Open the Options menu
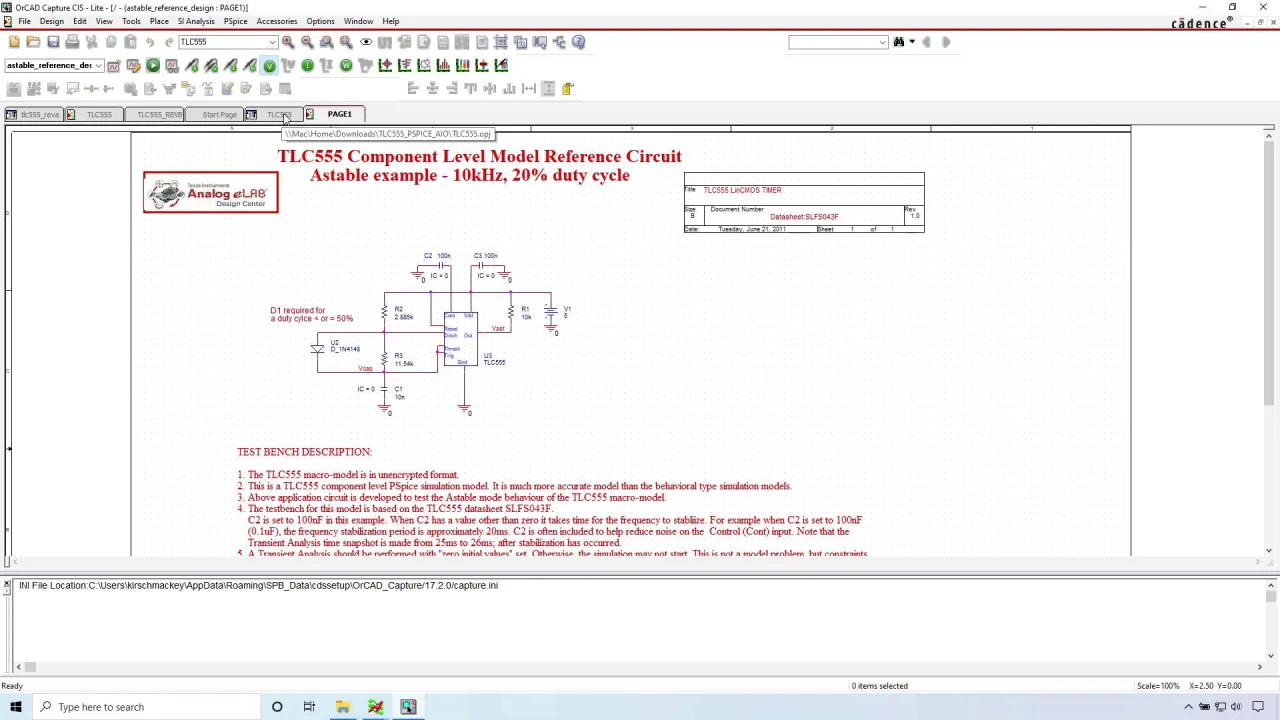This screenshot has width=1280, height=720. click(320, 21)
